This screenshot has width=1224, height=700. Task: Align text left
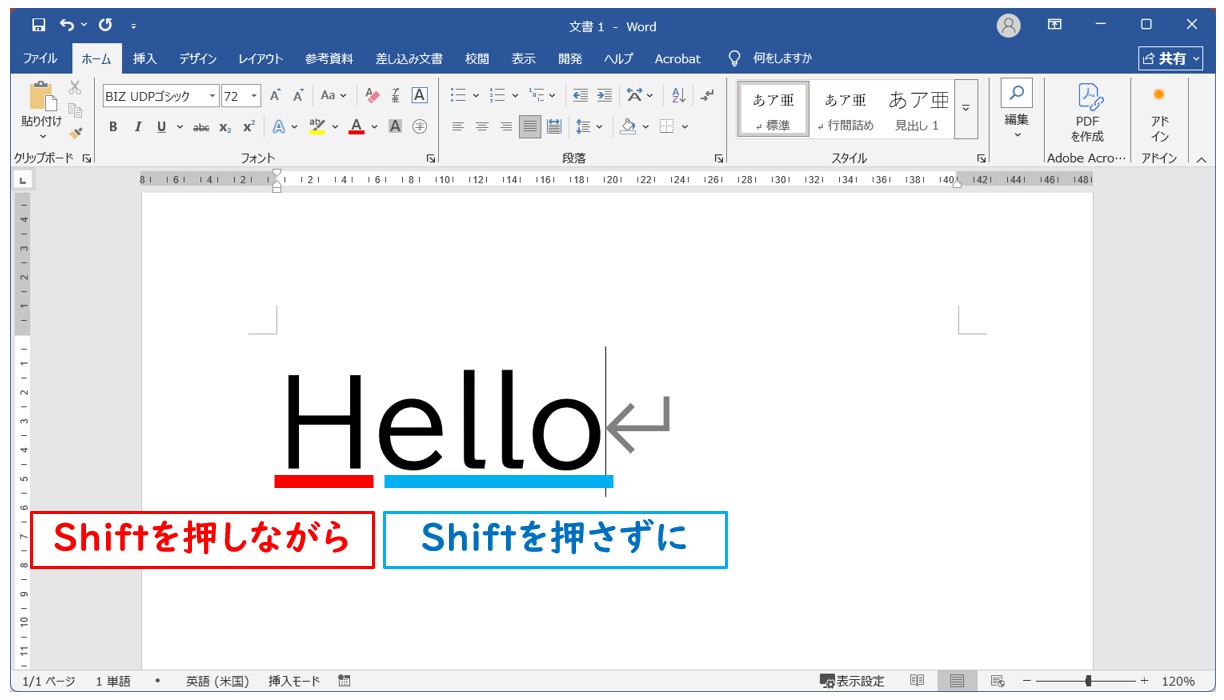(458, 127)
